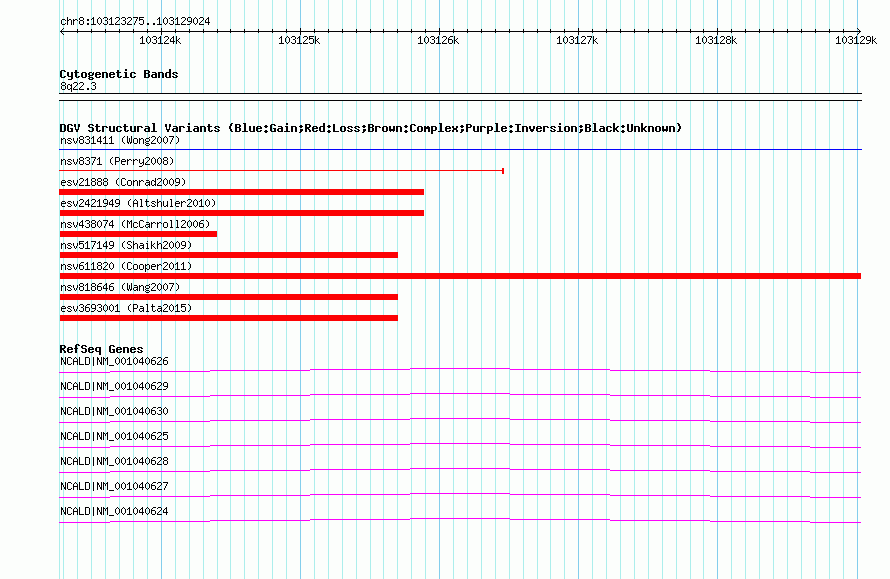The height and width of the screenshot is (579, 890).
Task: Select magenta intron line of NM_001040628
Action: 460,469
